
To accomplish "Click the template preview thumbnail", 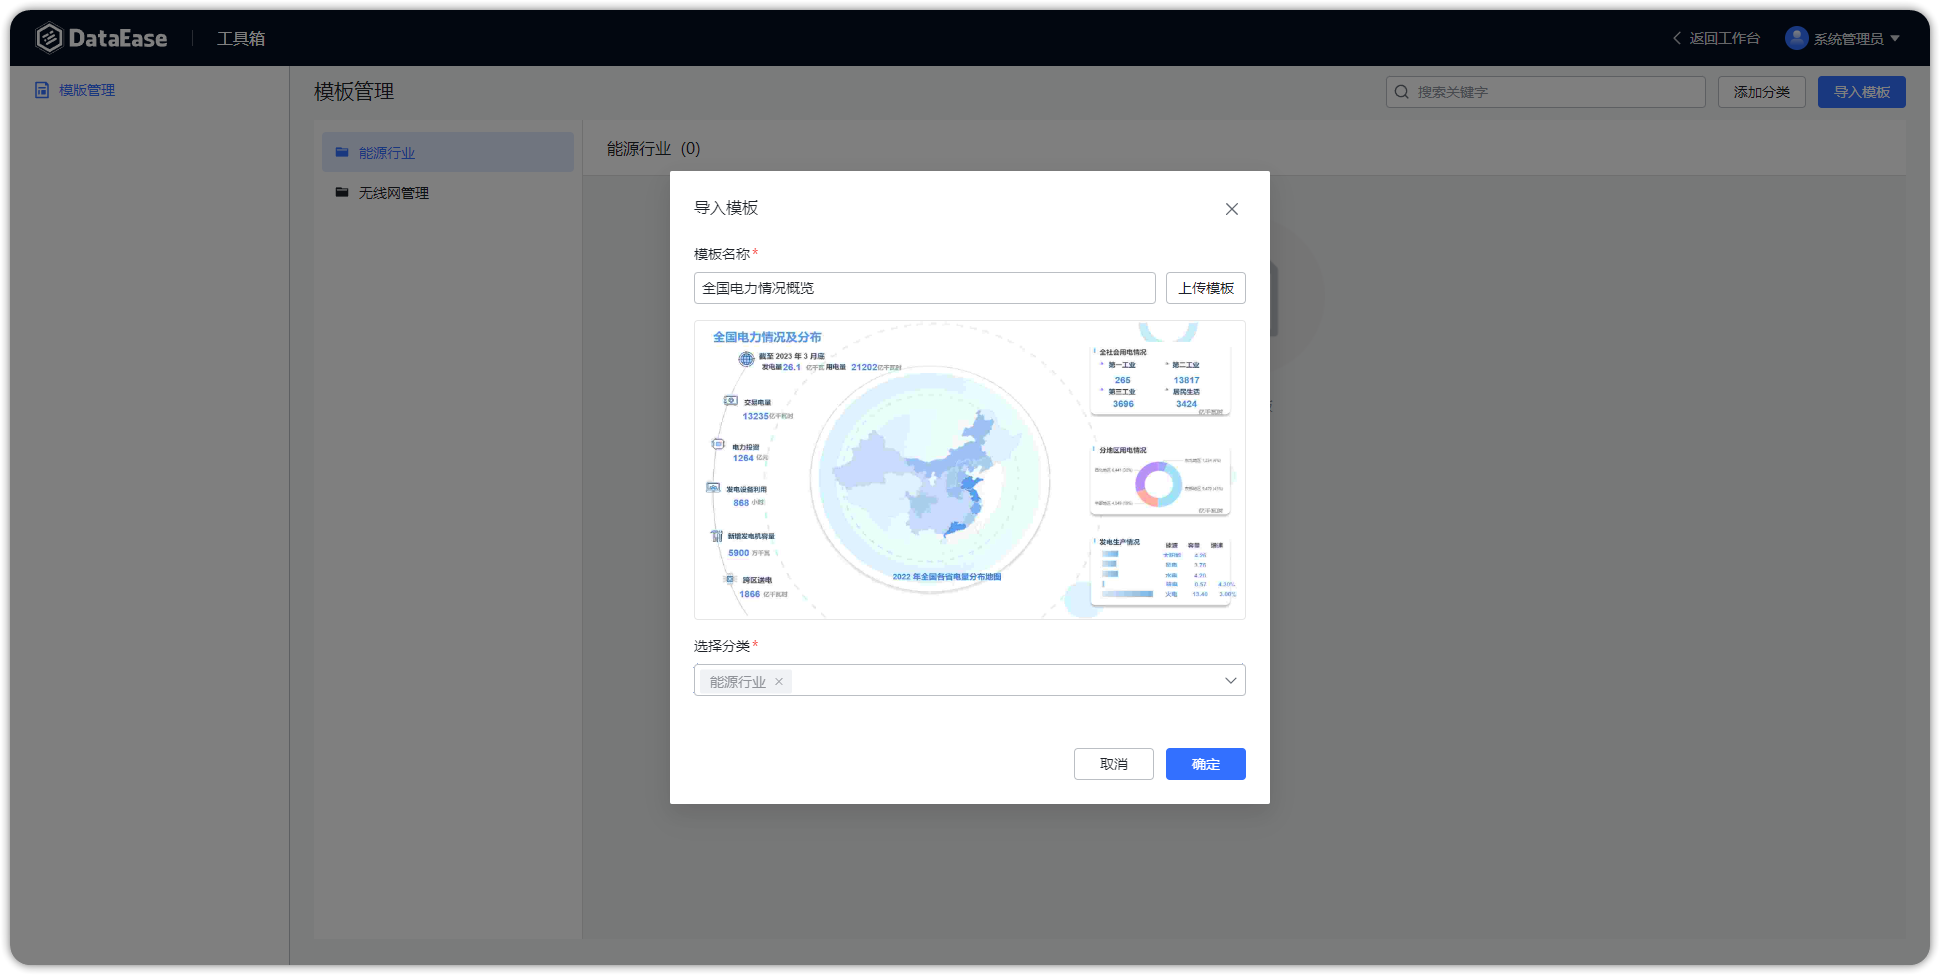I will tap(970, 470).
